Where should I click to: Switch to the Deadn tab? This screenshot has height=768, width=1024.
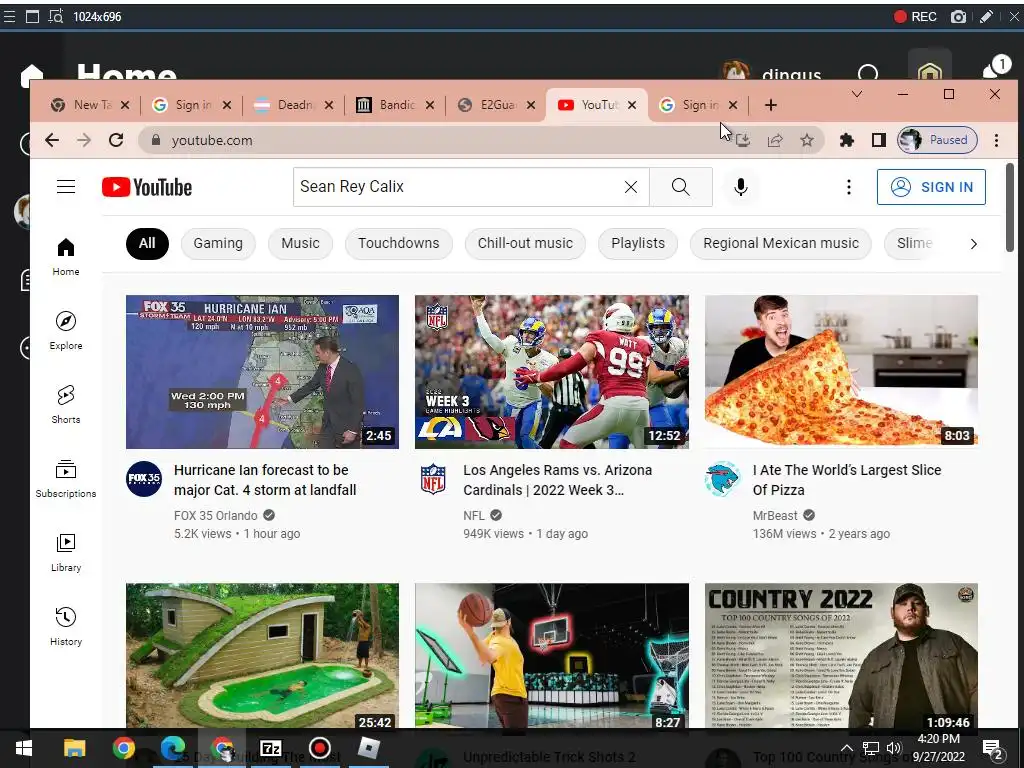(293, 105)
